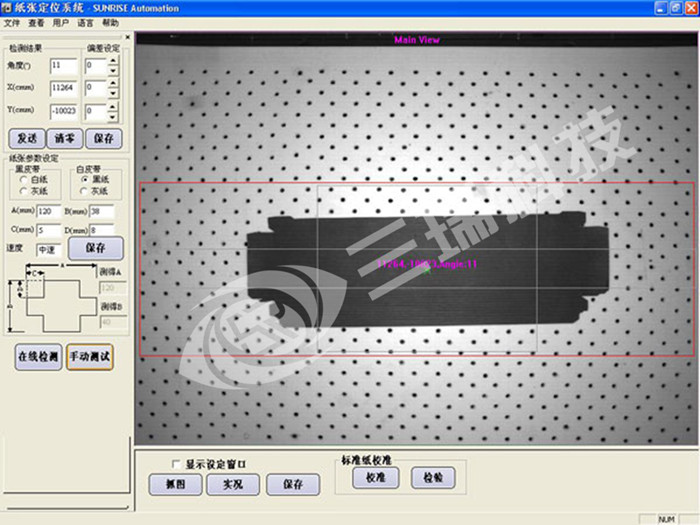
Task: Open the 文件 menu
Action: tap(12, 23)
